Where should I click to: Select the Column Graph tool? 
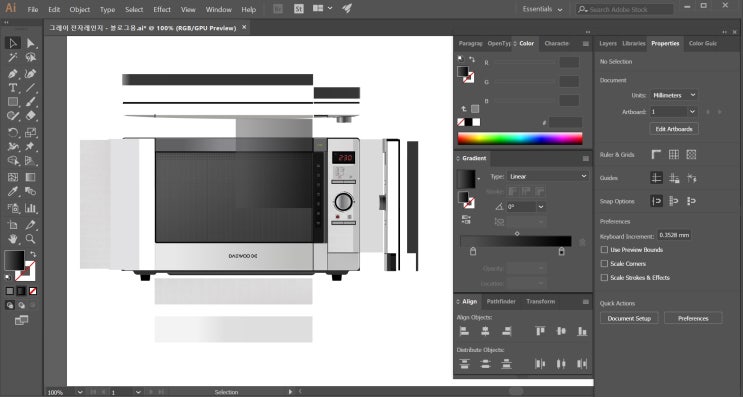(31, 208)
